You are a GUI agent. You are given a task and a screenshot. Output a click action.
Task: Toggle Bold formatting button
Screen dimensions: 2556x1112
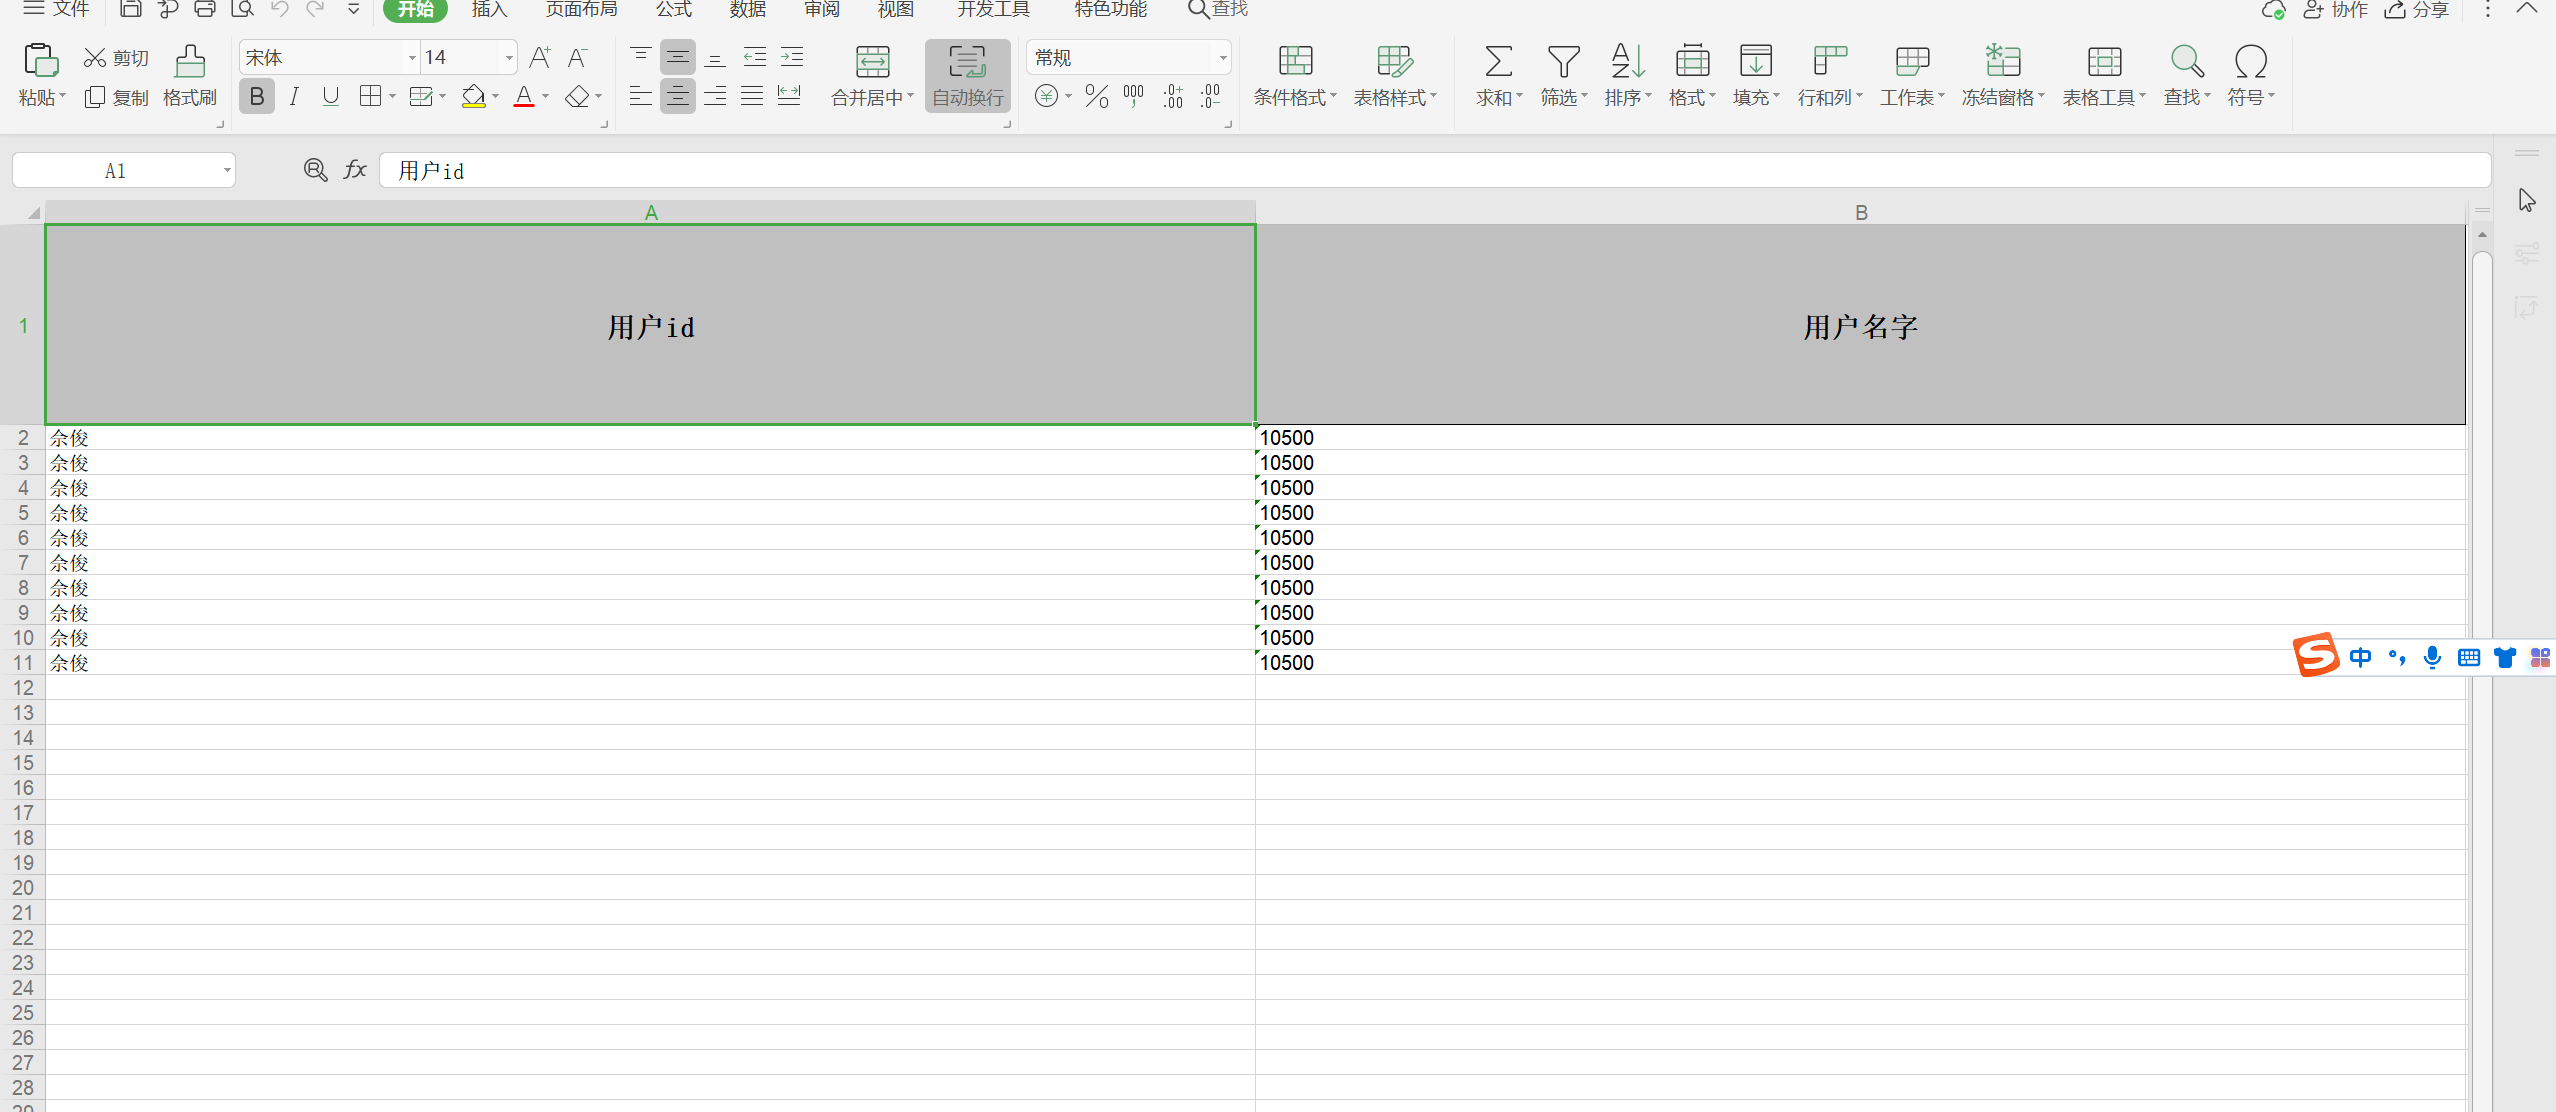coord(257,97)
